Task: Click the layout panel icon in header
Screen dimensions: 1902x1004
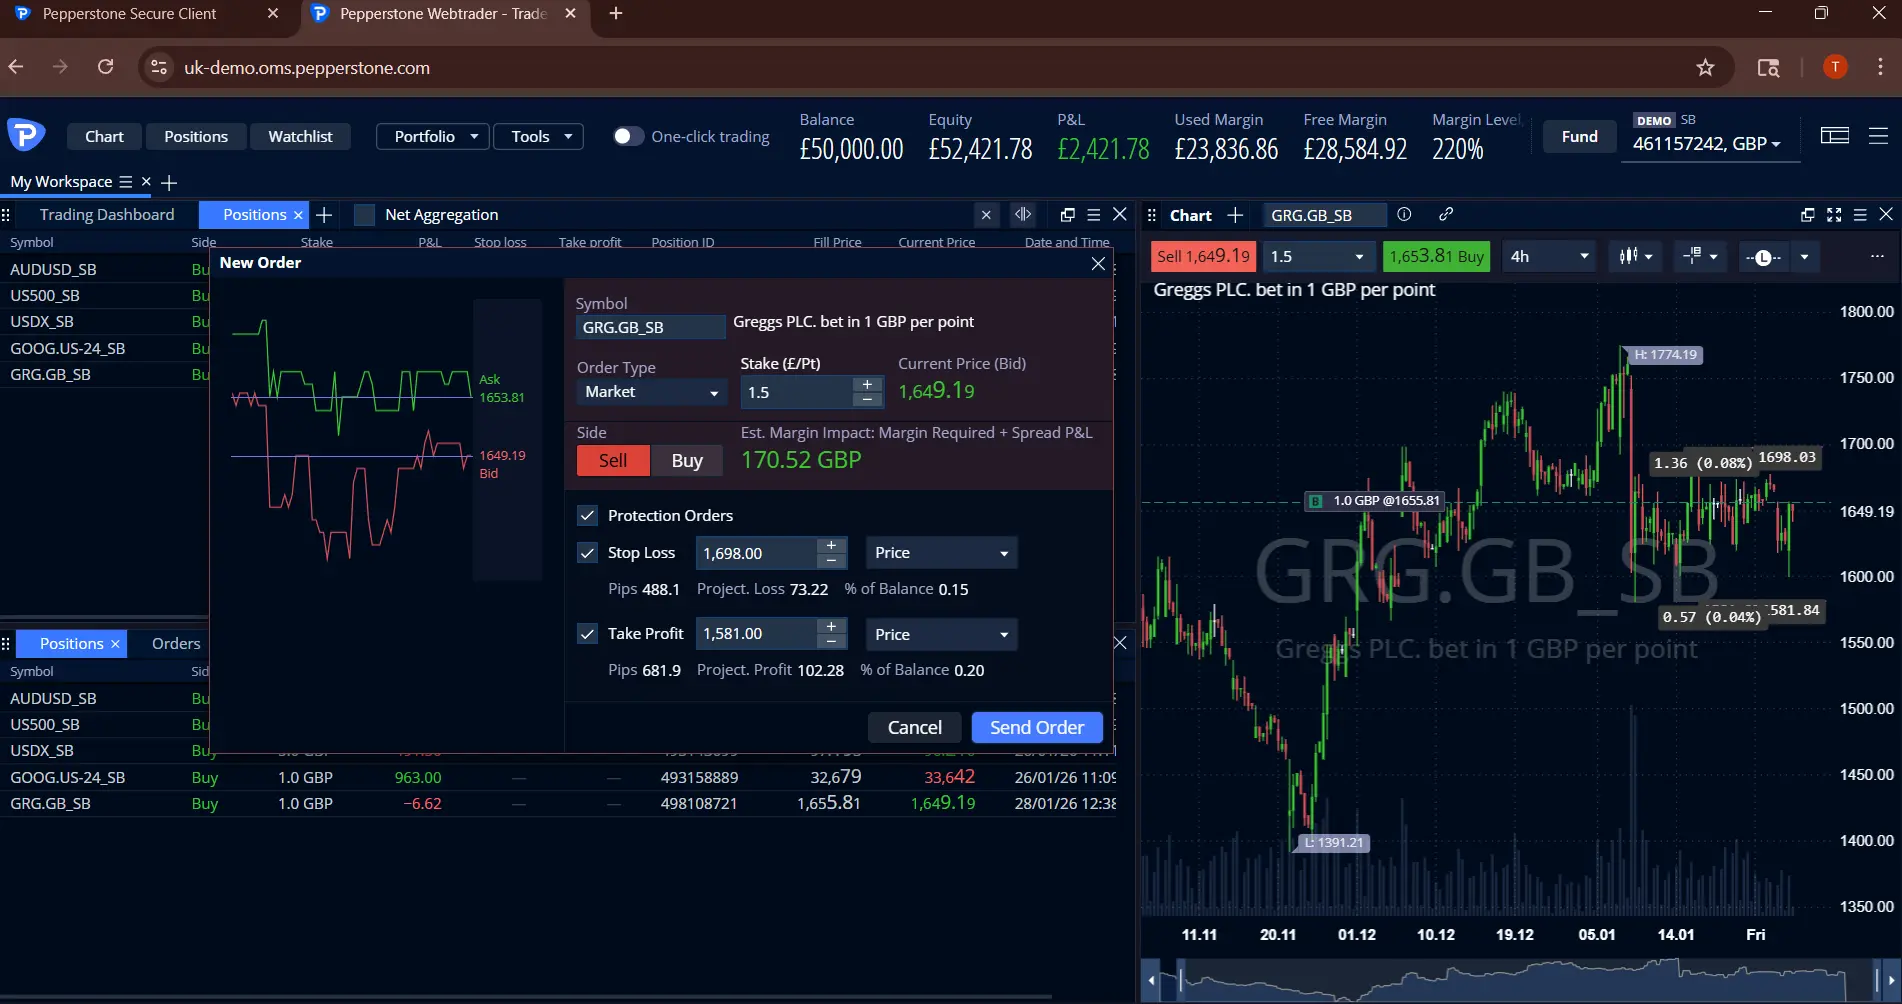Action: click(1834, 136)
